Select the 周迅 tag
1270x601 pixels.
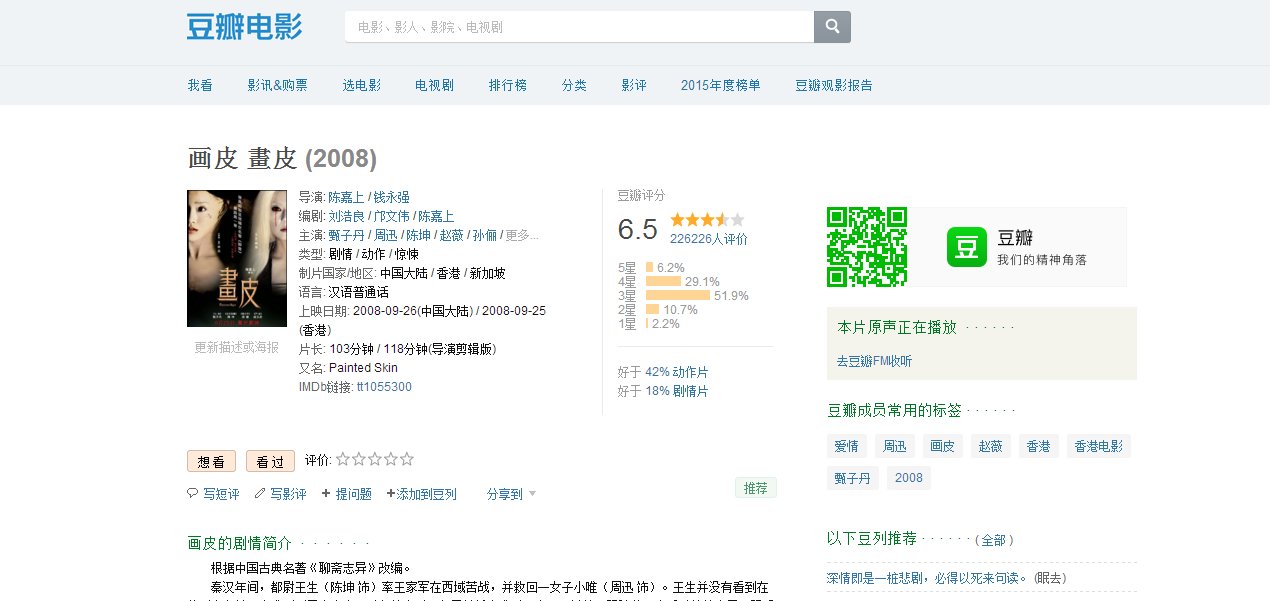(895, 445)
